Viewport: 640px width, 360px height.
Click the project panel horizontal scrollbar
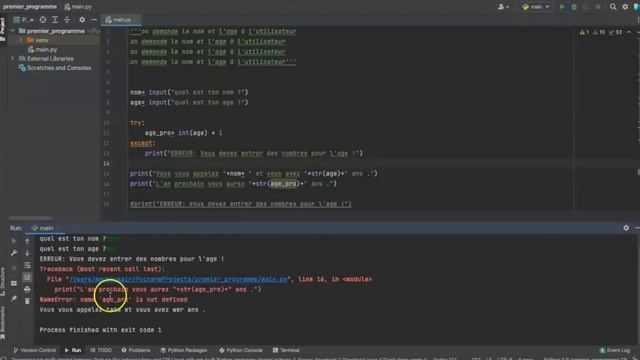(30, 218)
